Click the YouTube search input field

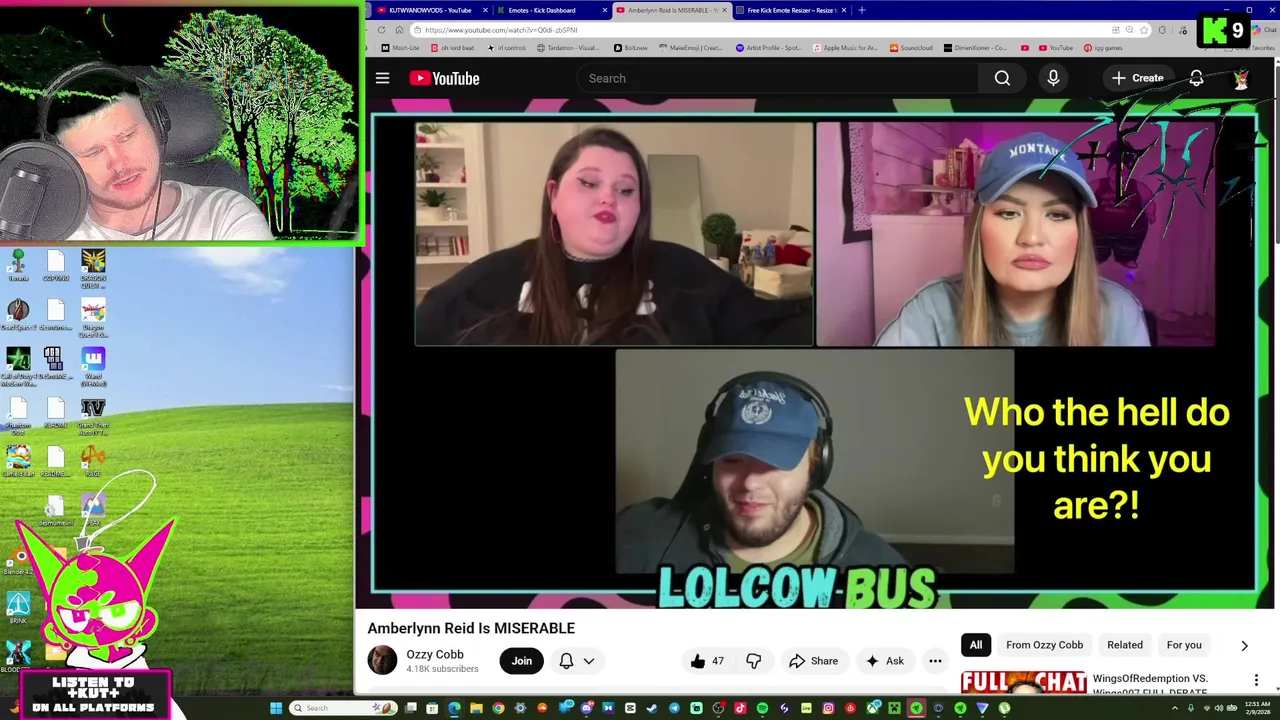[780, 78]
